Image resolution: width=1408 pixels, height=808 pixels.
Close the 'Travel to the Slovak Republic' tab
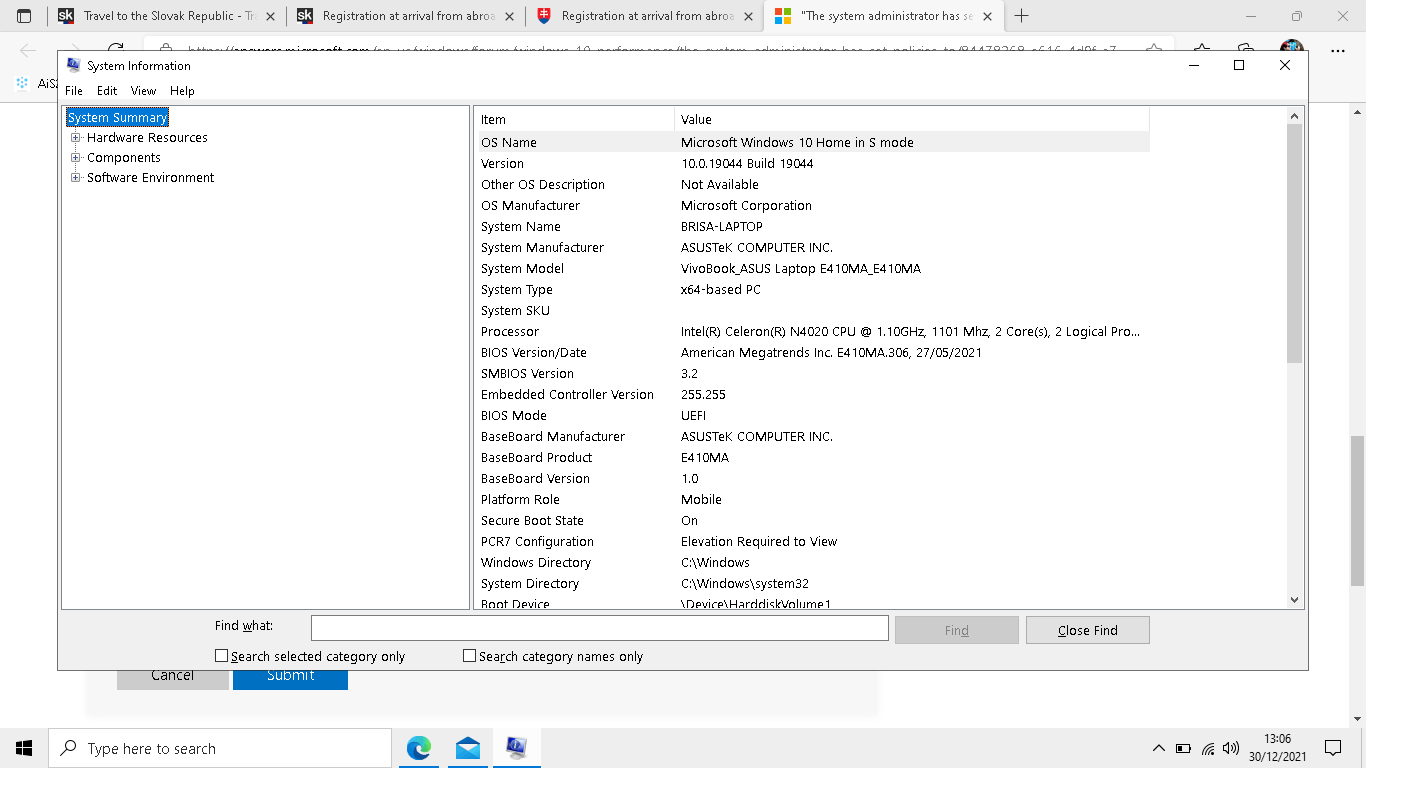[x=270, y=16]
